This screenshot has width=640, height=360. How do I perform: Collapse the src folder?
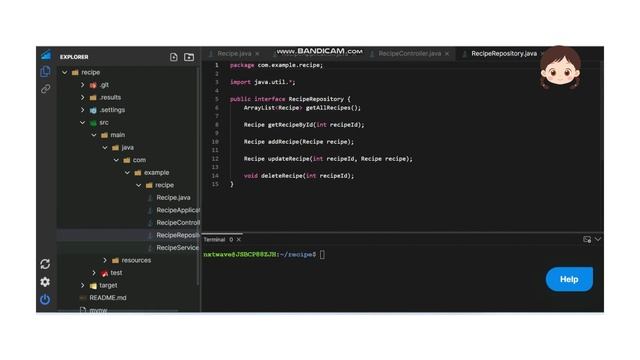click(82, 122)
